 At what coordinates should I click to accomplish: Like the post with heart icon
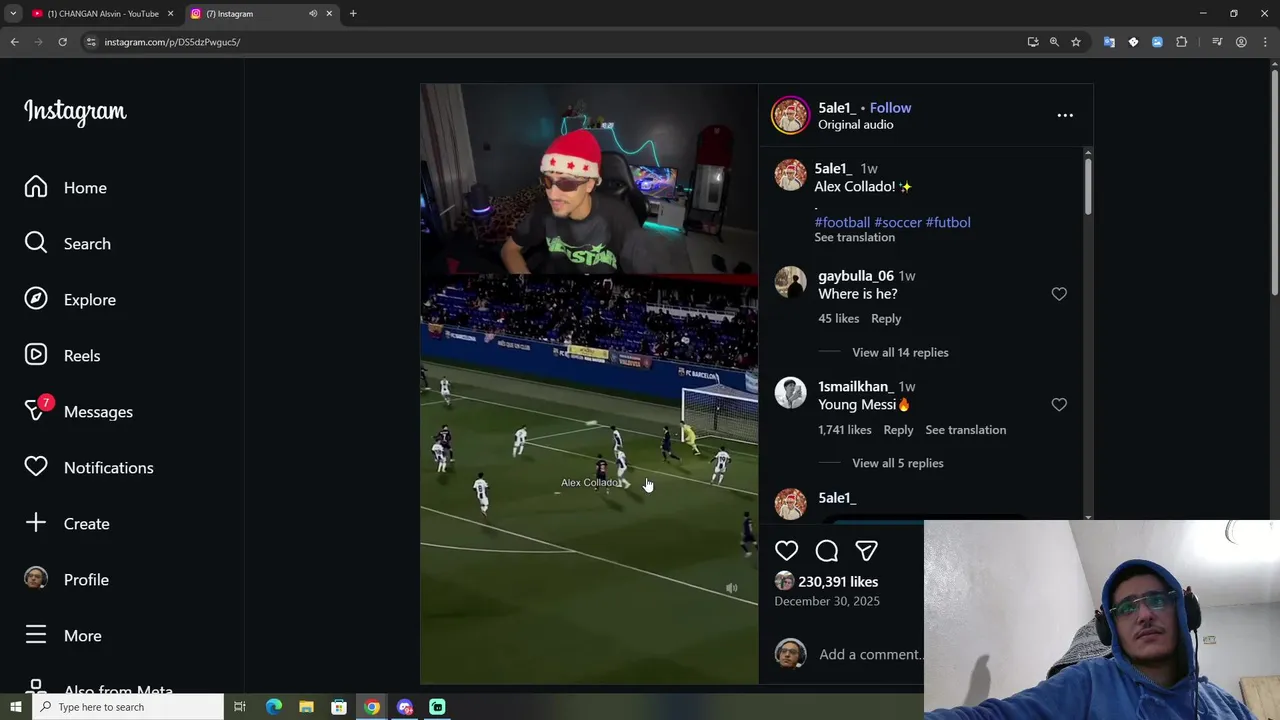(787, 551)
